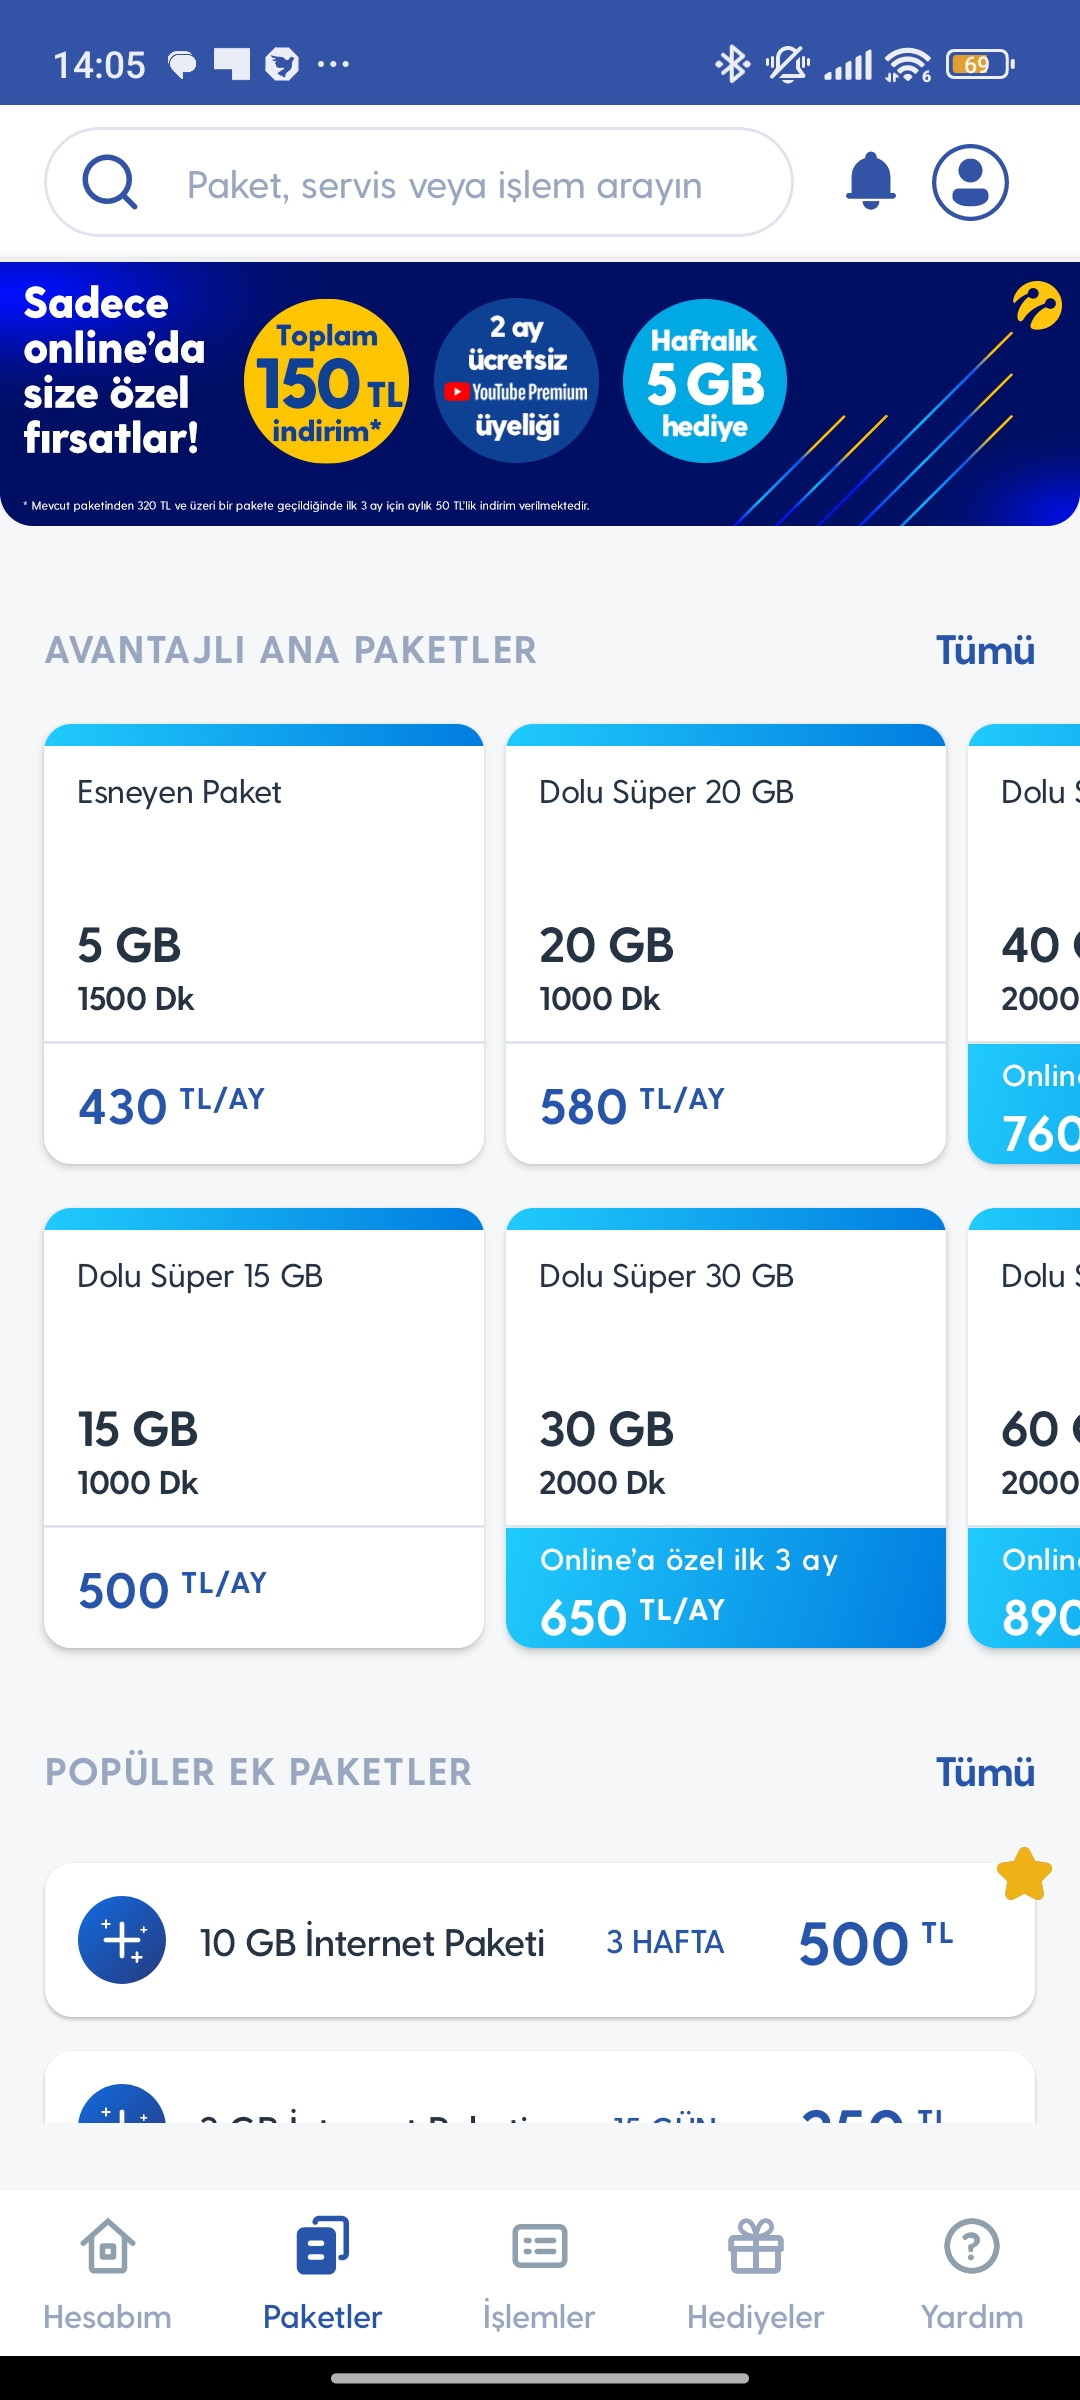Tap the yellow star favorite icon
This screenshot has height=2400, width=1080.
click(1024, 1874)
